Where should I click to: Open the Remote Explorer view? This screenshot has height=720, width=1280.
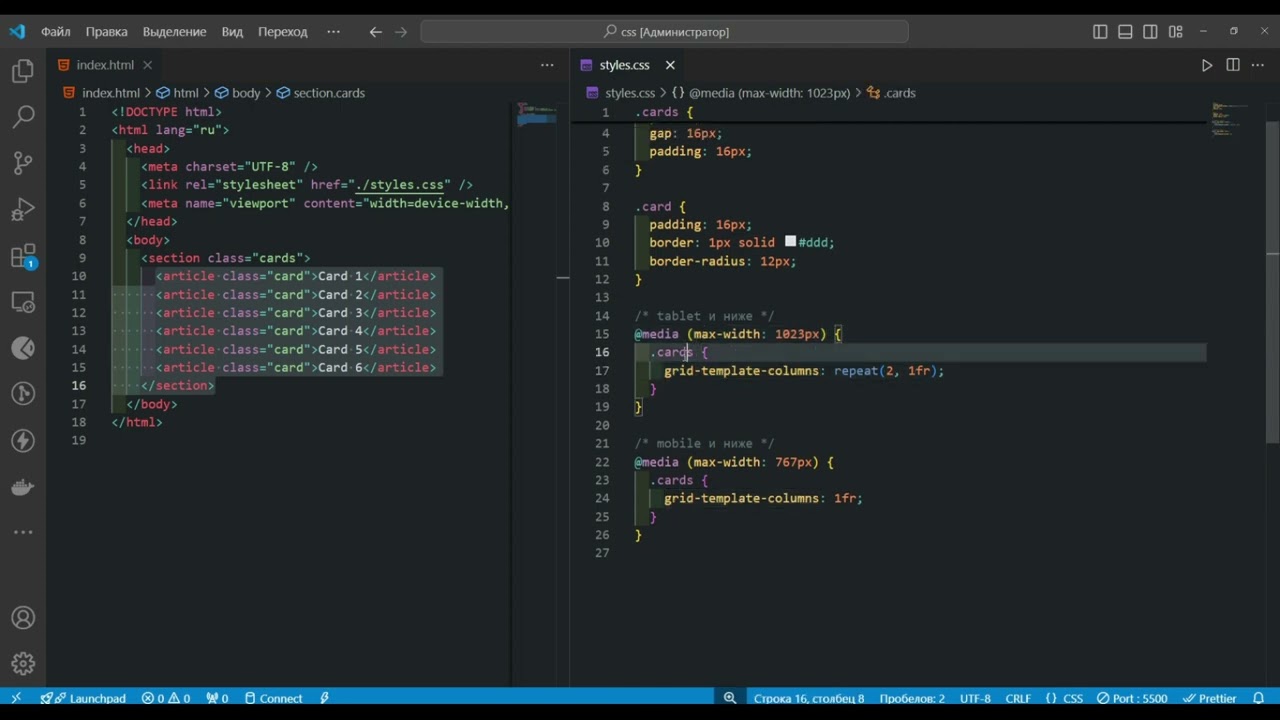click(x=23, y=302)
